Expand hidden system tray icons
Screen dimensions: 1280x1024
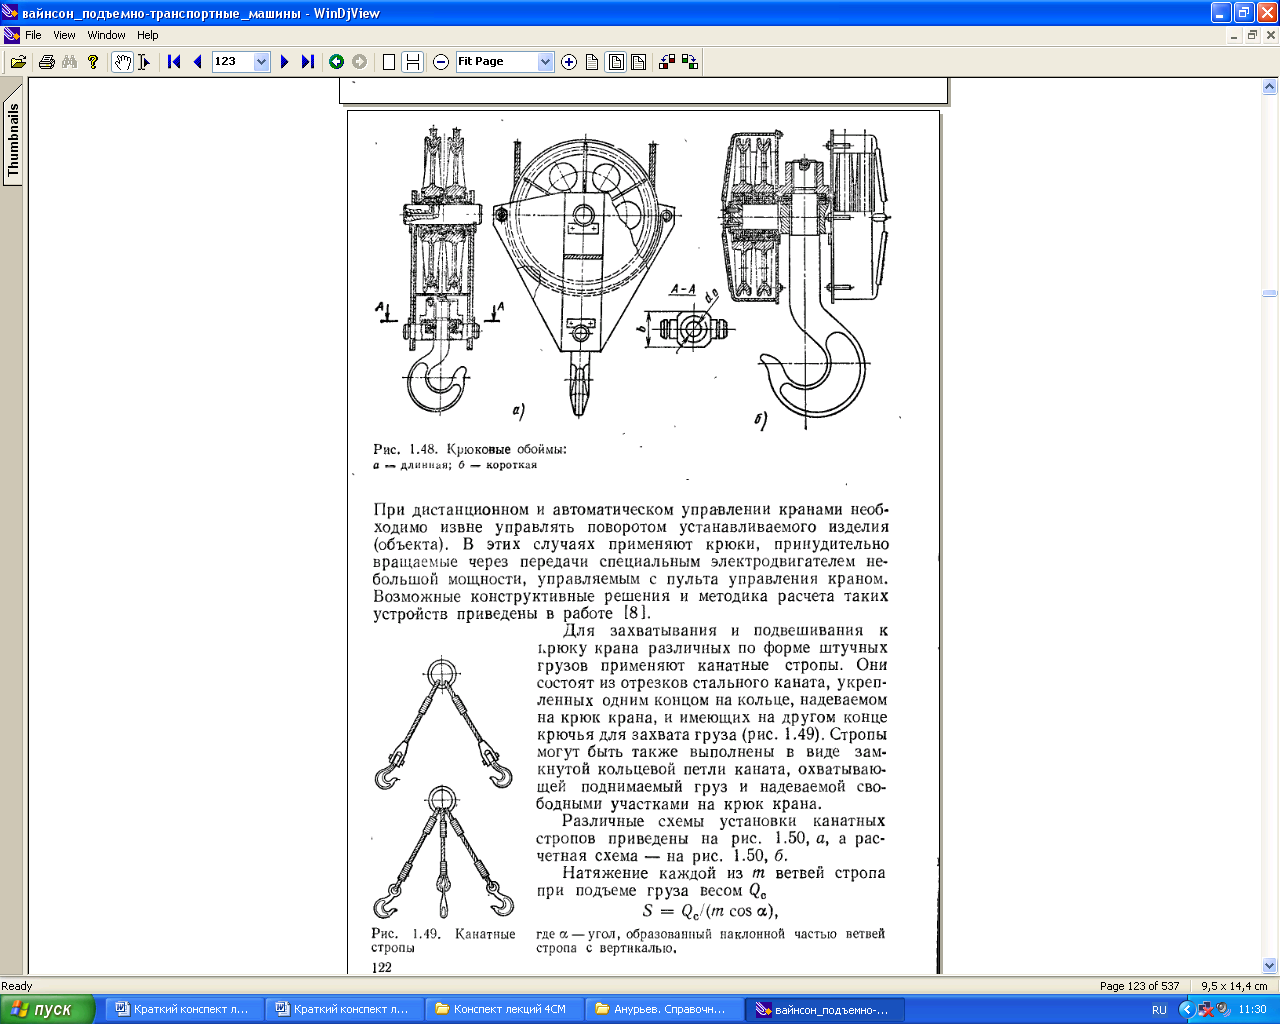(x=1187, y=1010)
